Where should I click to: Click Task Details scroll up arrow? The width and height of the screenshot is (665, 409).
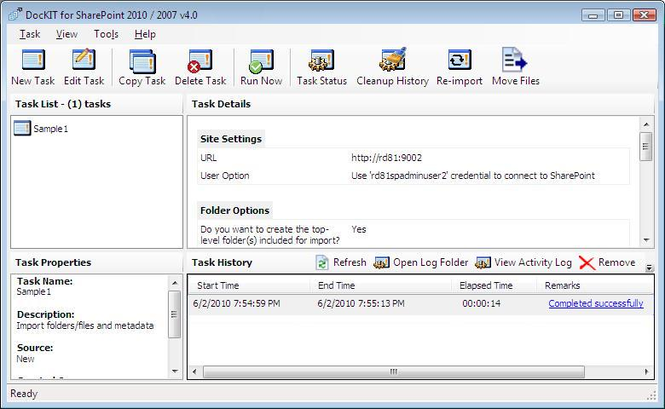(x=646, y=124)
